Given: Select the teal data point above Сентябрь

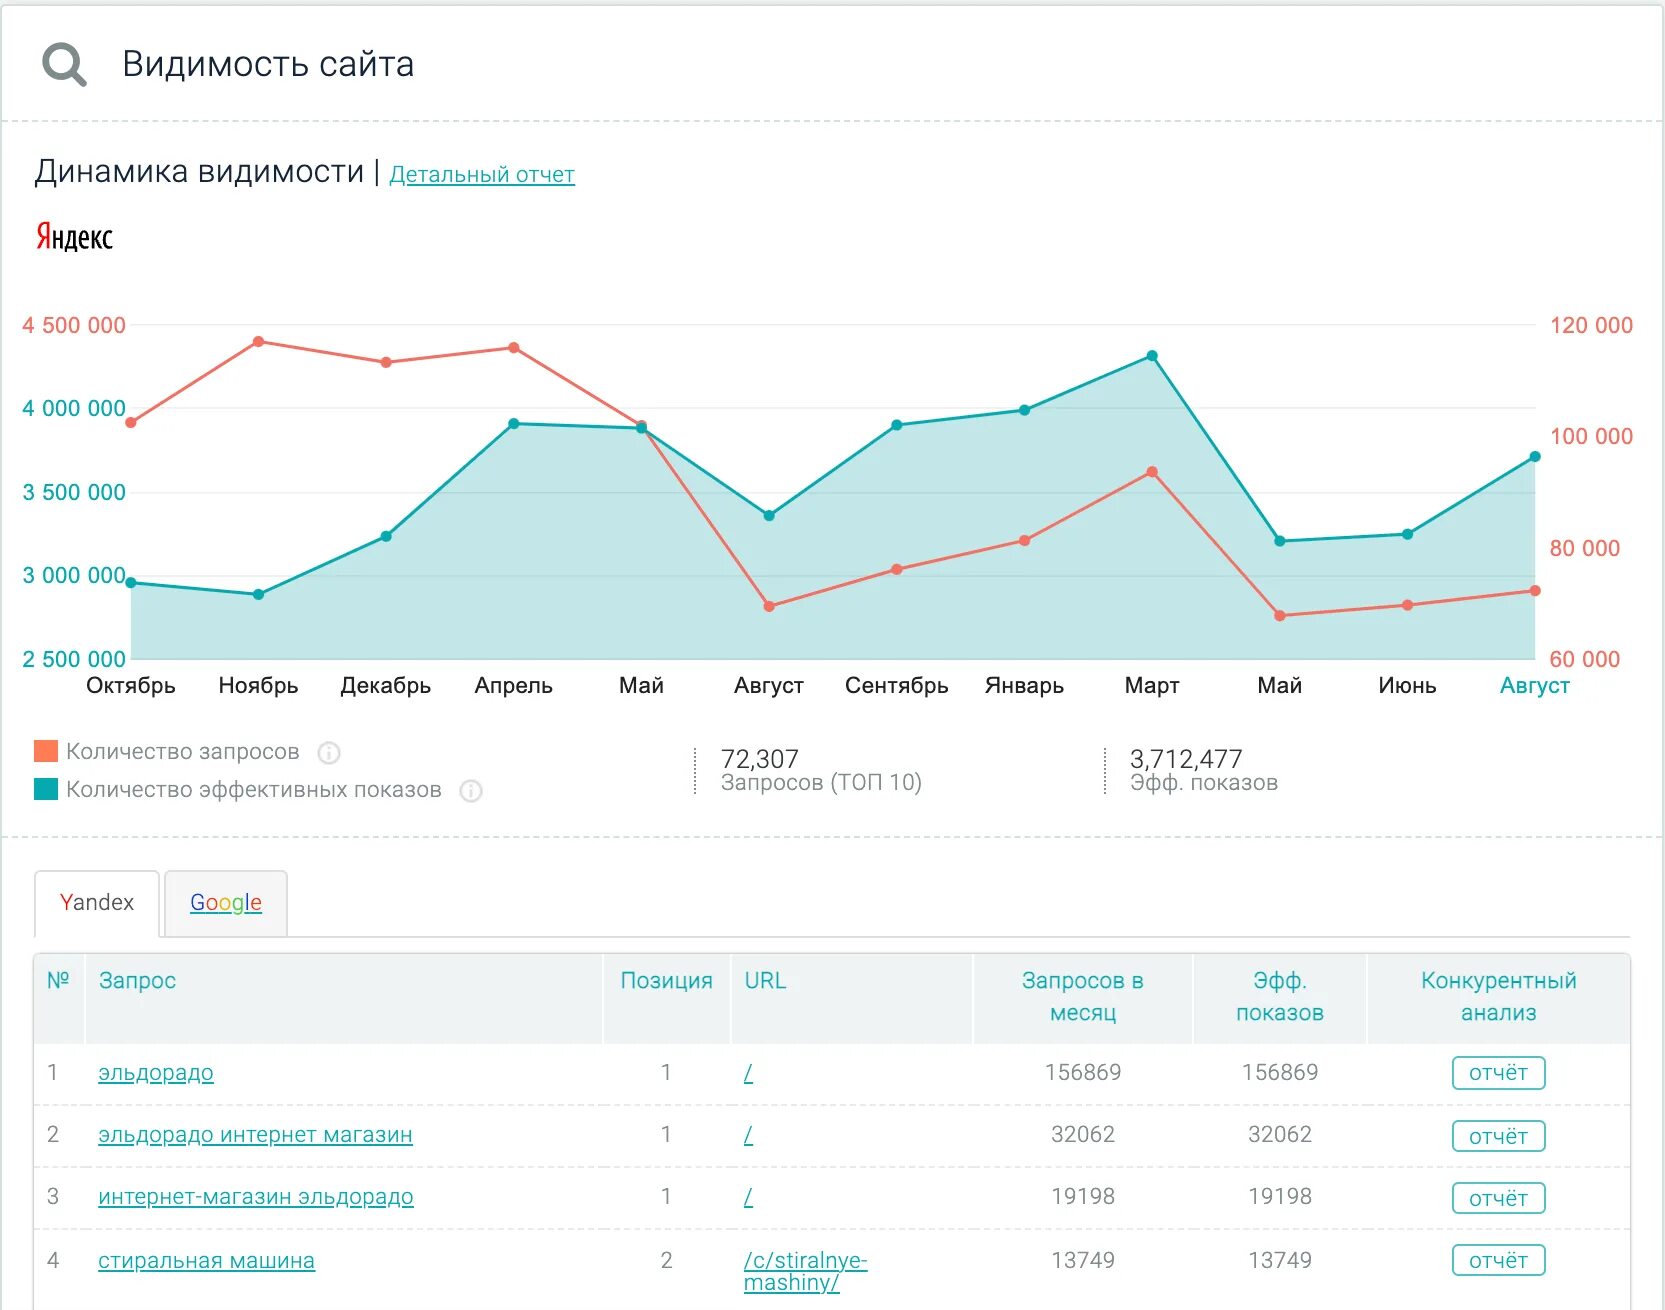Looking at the screenshot, I should [897, 426].
